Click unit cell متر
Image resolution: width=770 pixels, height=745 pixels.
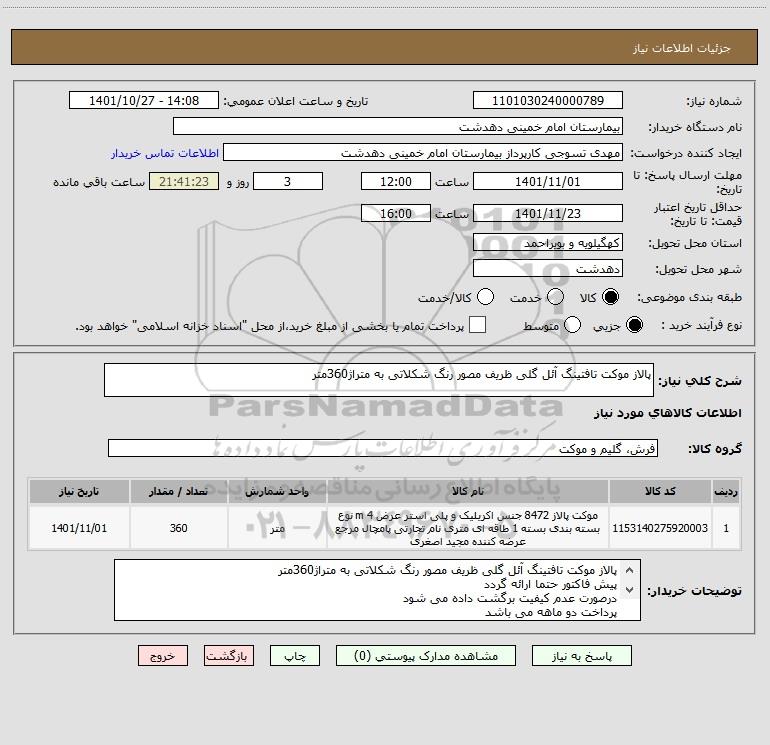277,528
